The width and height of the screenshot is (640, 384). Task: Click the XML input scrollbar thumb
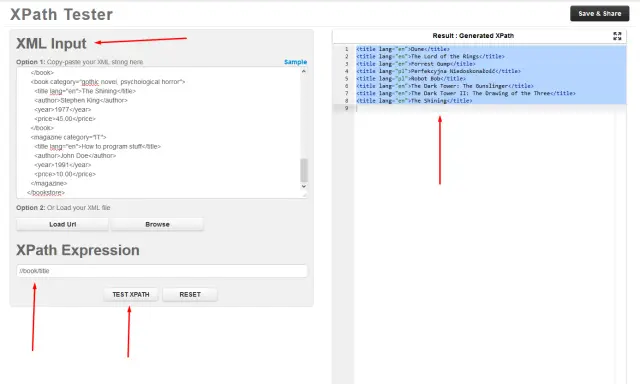304,170
